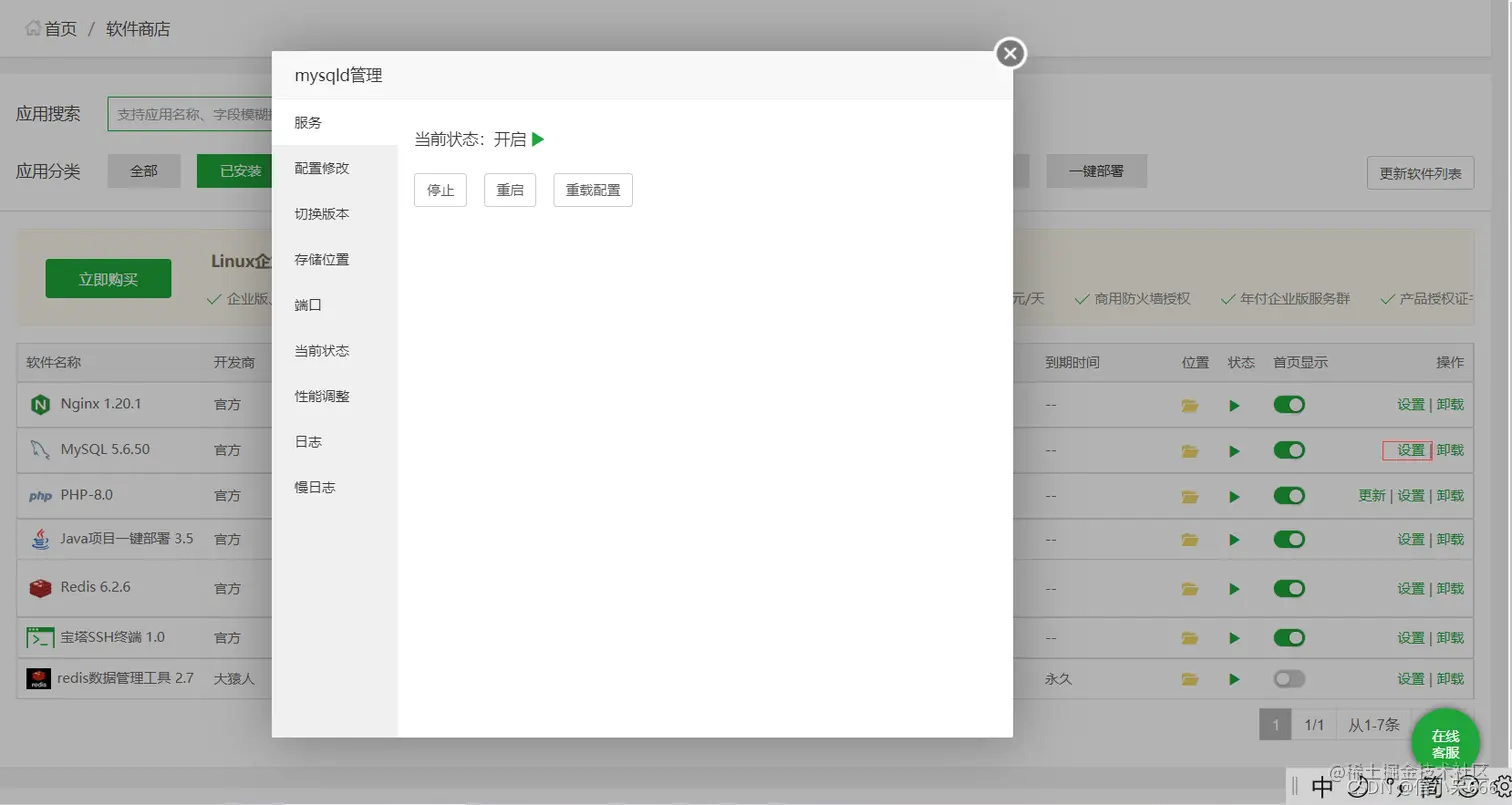Click the 重载配置 button
Image resolution: width=1512 pixels, height=805 pixels.
coord(593,190)
